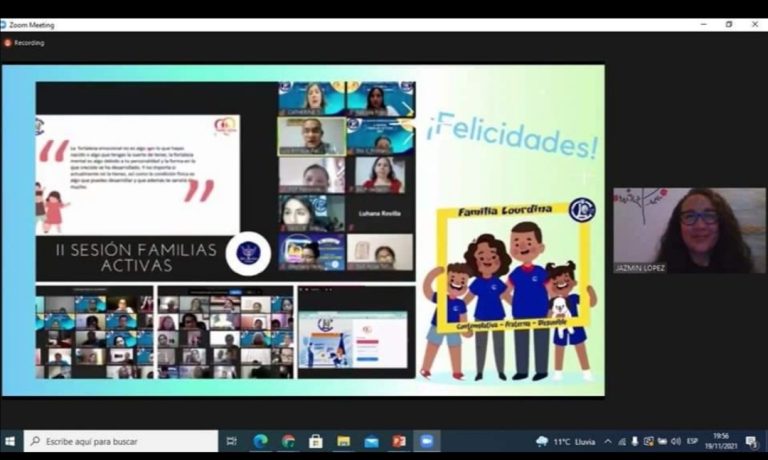Click the Familia Lourdina illustration on the slide

pos(510,288)
